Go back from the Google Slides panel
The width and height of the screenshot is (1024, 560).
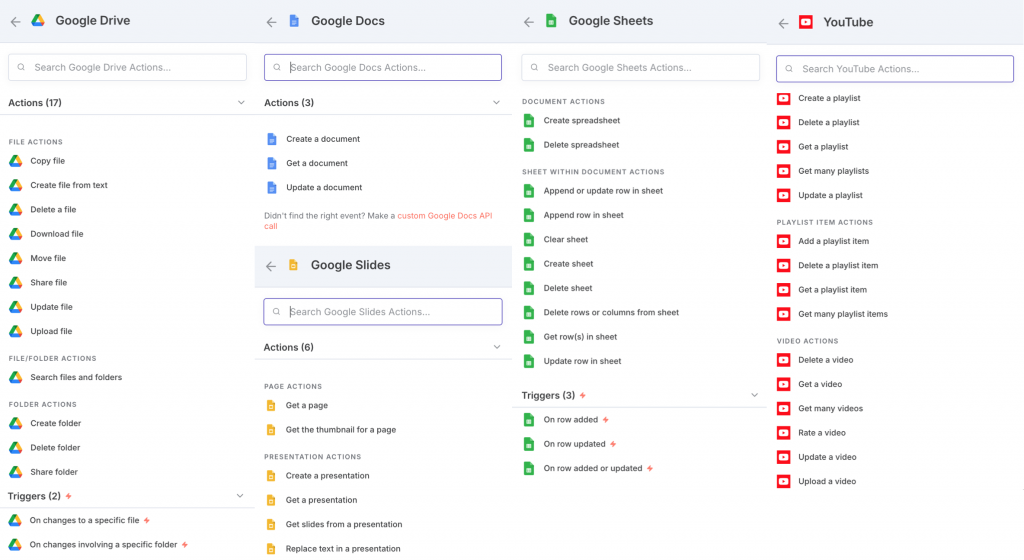point(271,266)
